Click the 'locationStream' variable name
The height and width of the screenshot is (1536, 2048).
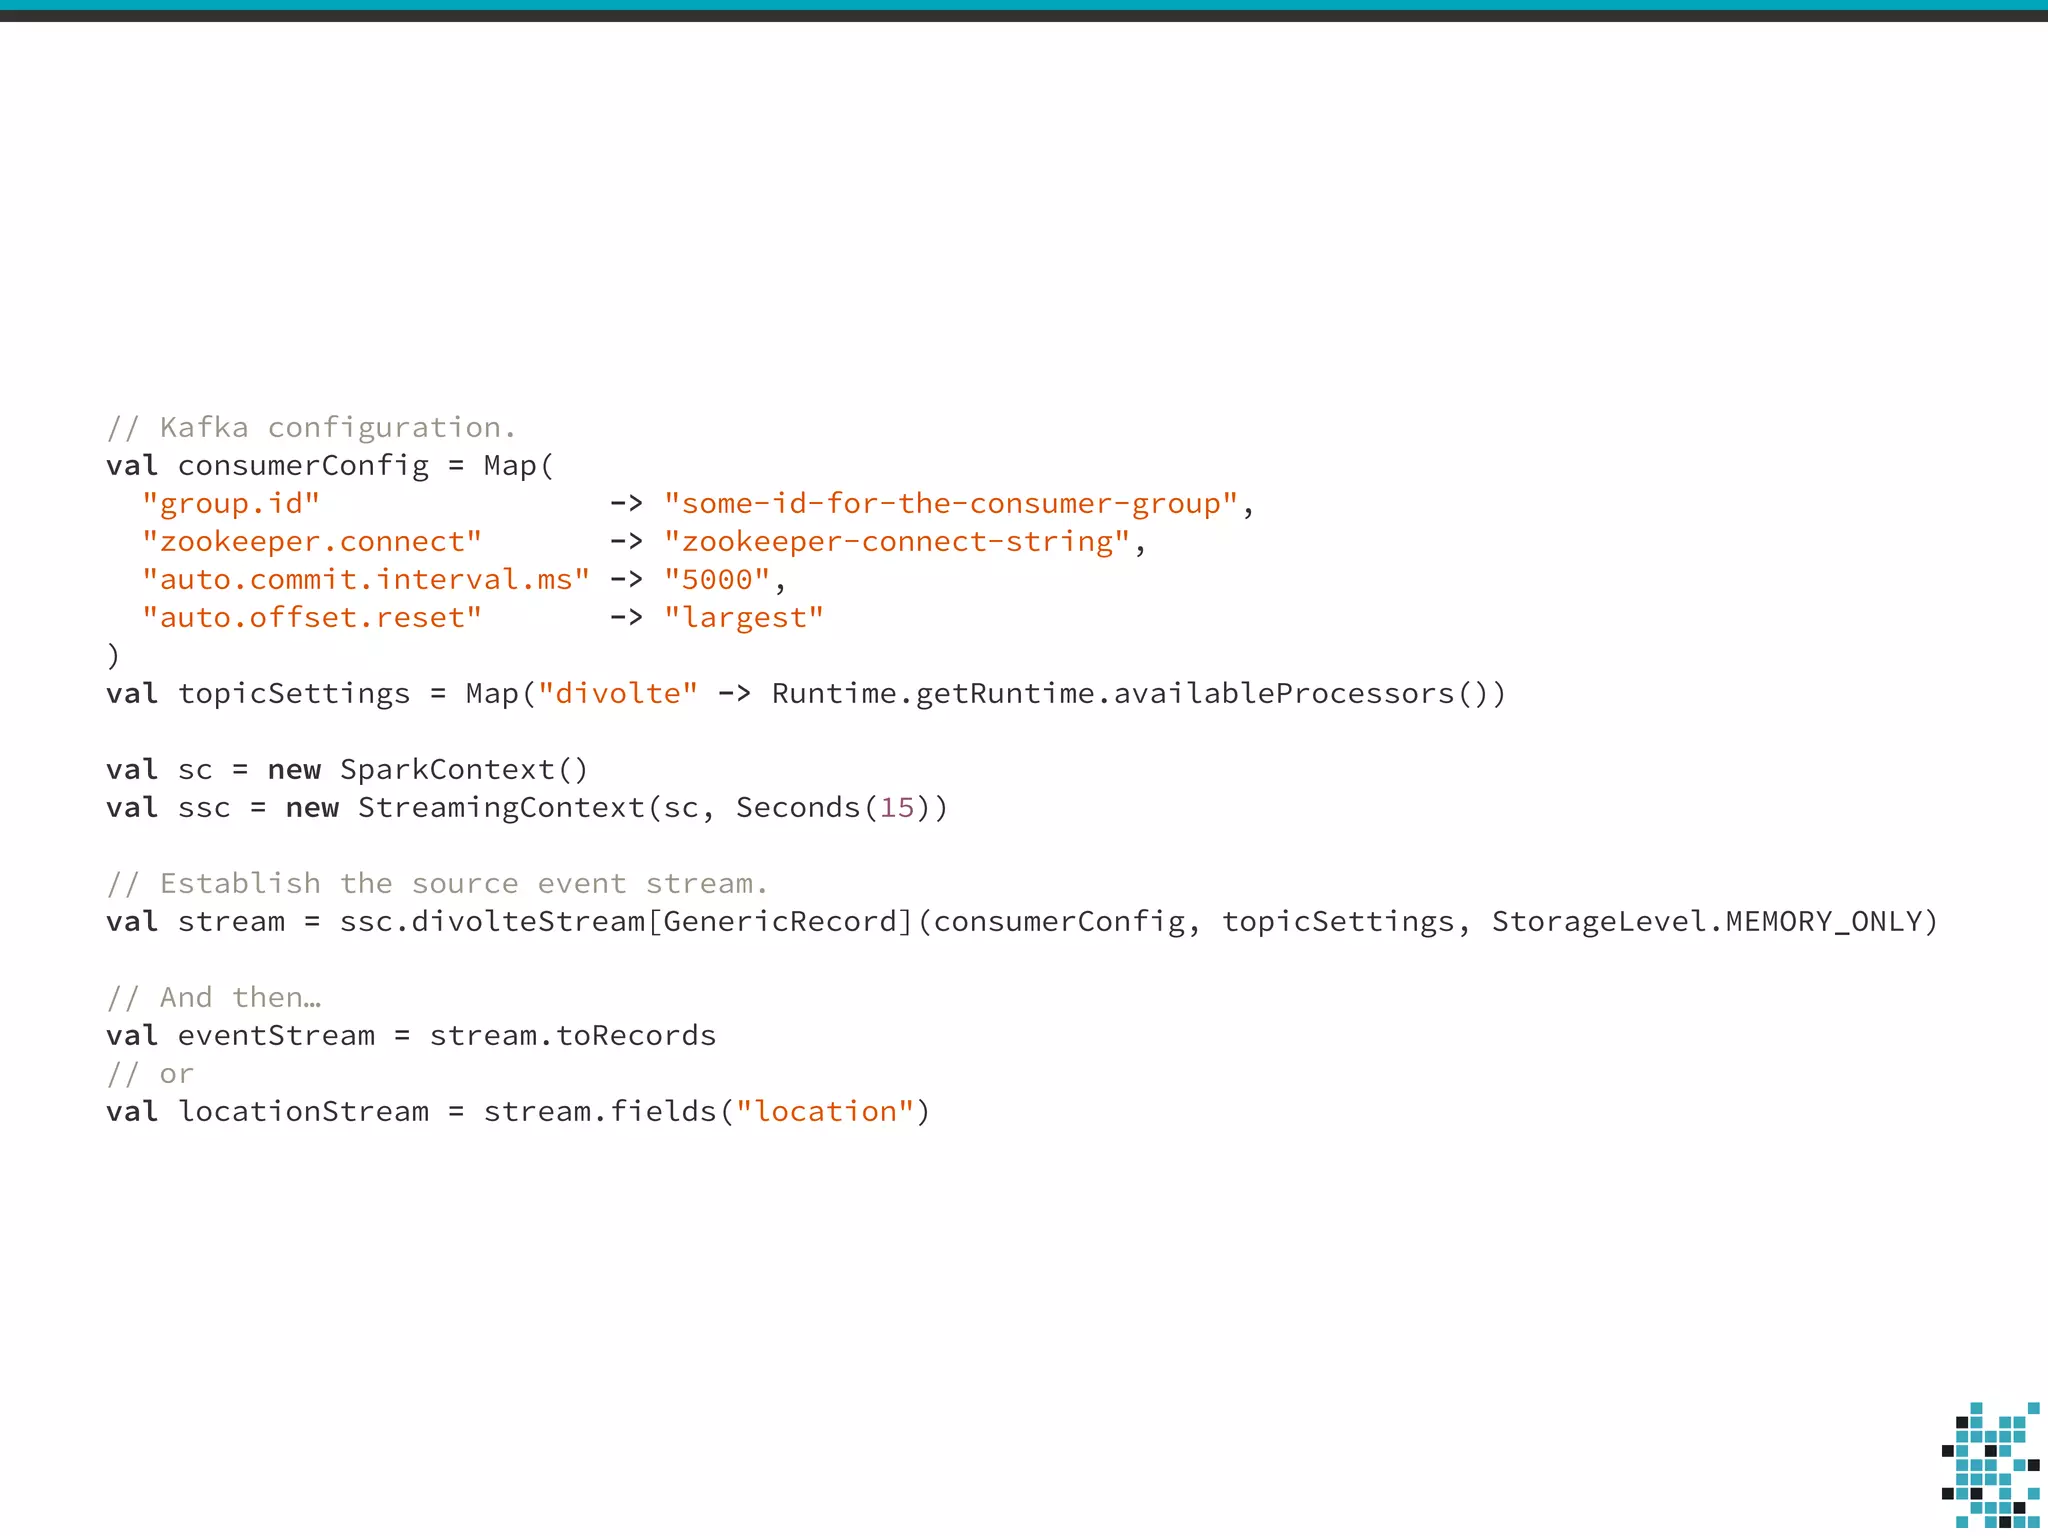(303, 1112)
